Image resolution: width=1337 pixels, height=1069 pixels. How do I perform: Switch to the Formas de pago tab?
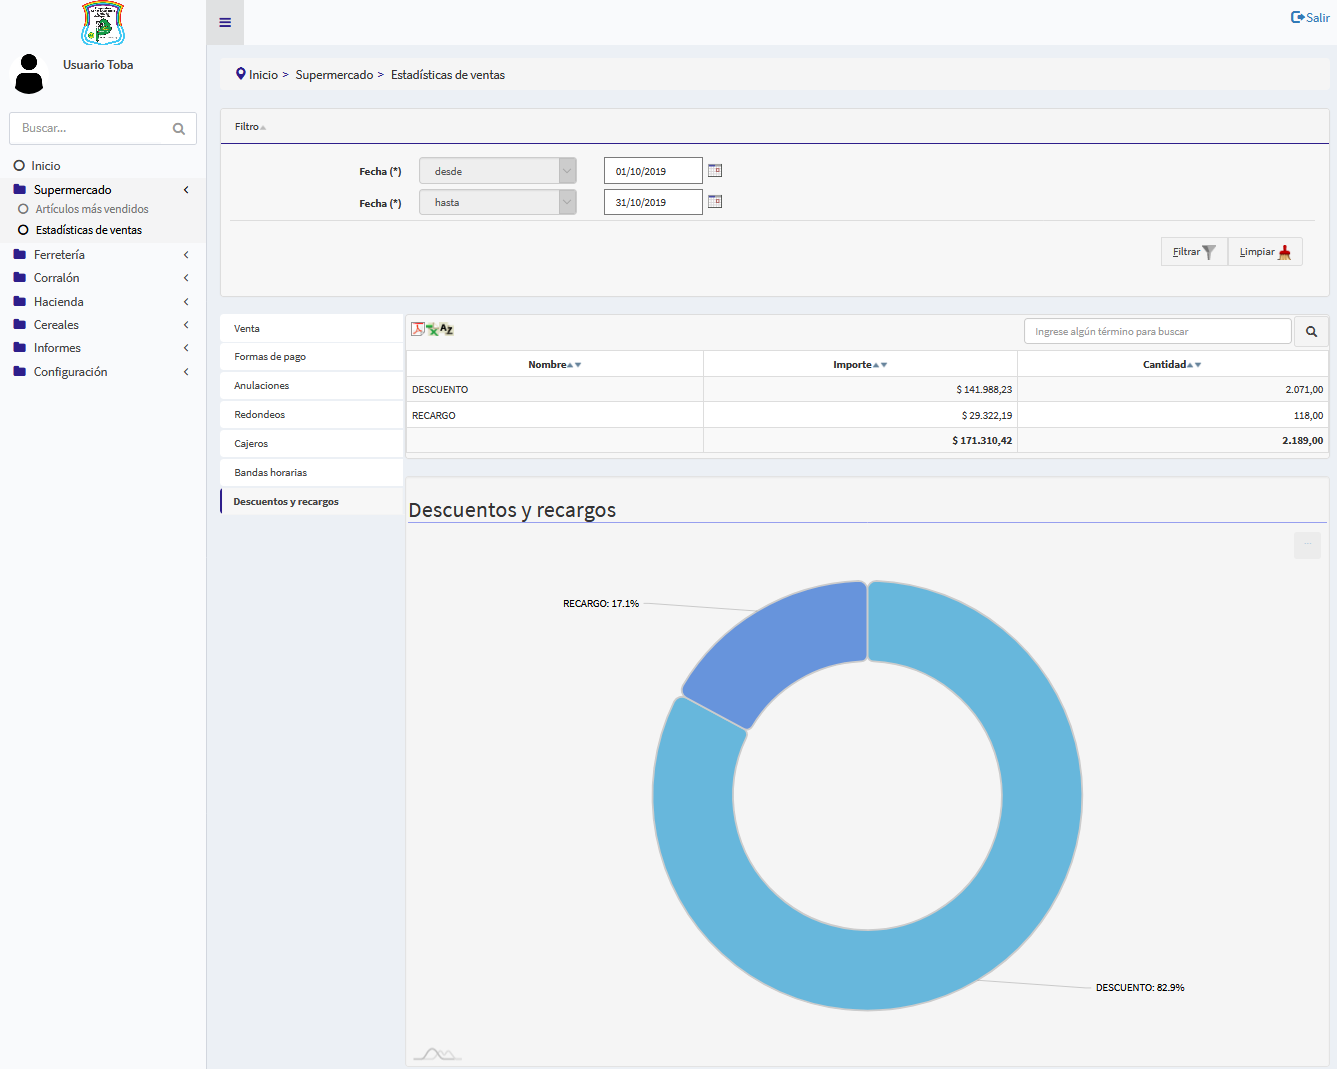(270, 357)
